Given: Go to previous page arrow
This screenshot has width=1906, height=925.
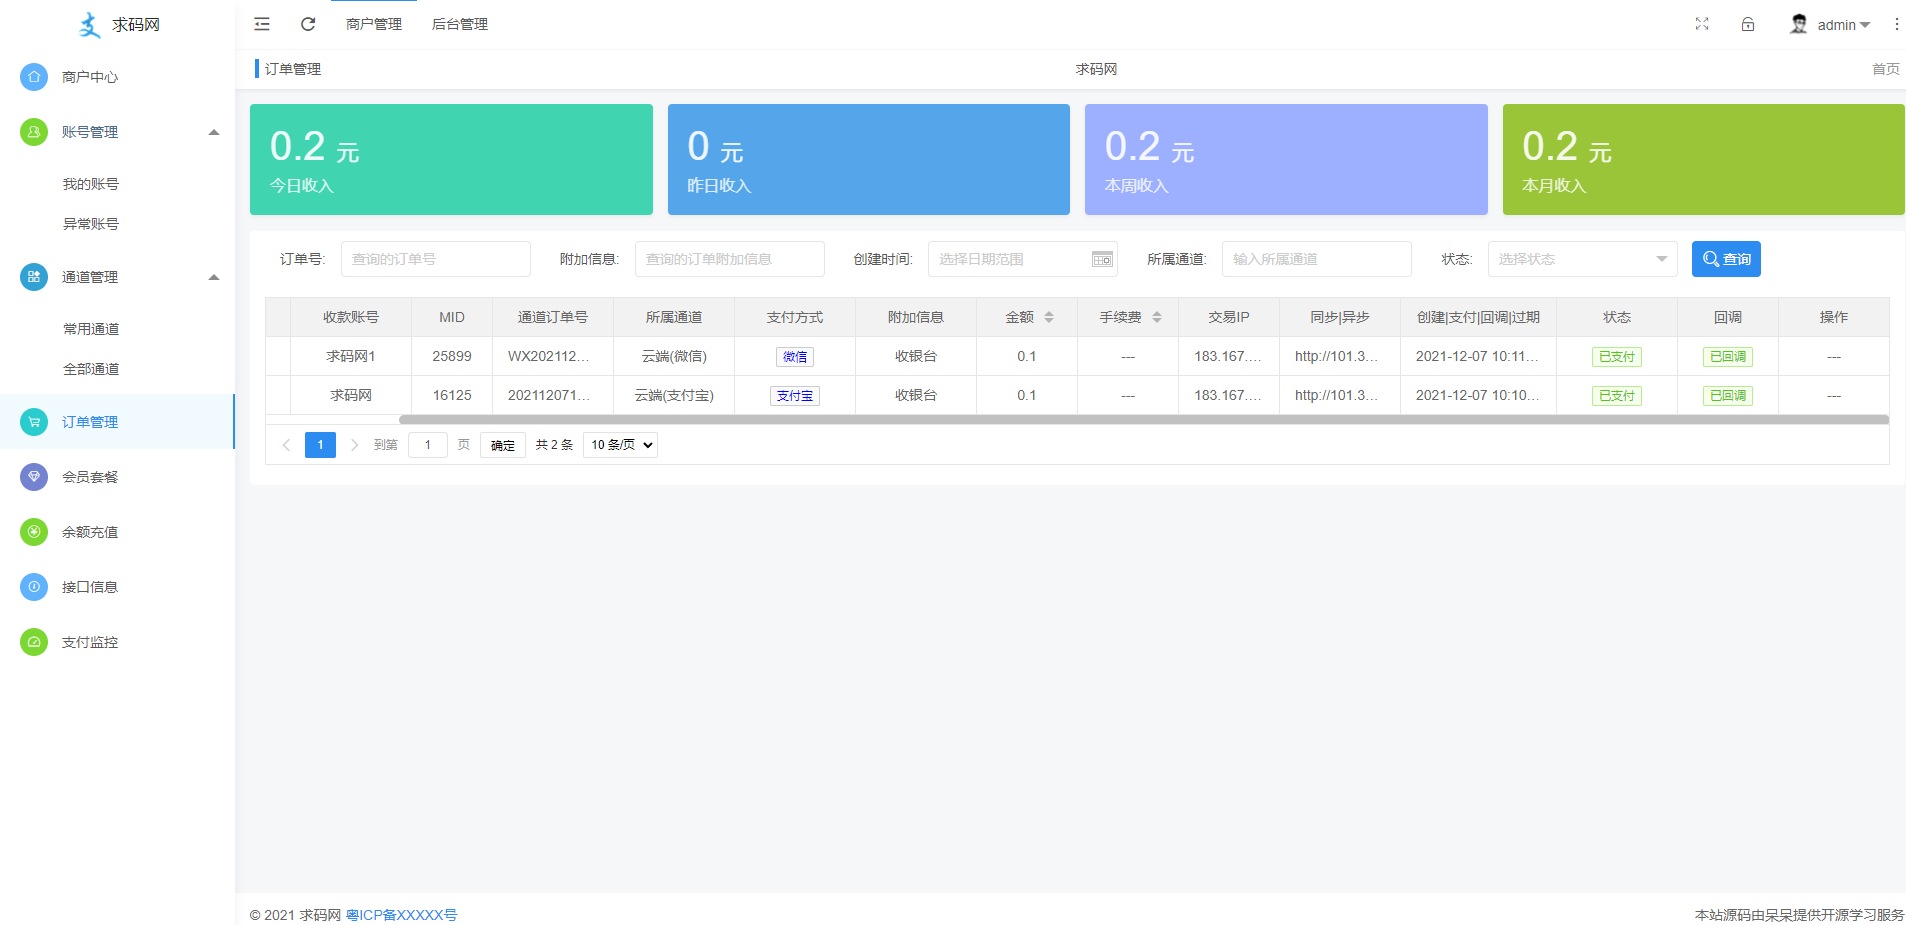Looking at the screenshot, I should tap(286, 445).
